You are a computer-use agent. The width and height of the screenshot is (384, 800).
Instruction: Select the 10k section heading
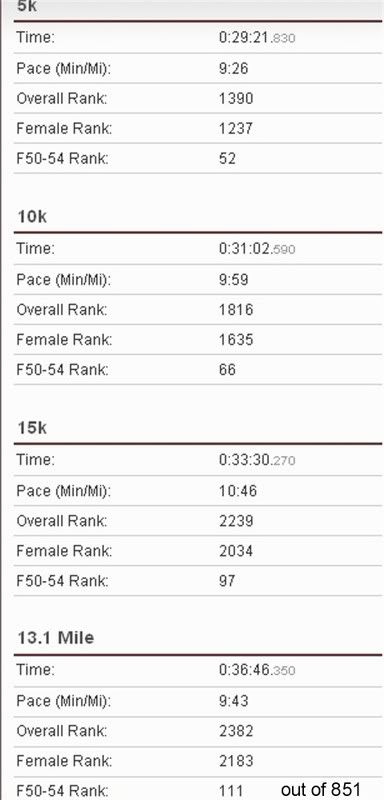click(x=32, y=217)
